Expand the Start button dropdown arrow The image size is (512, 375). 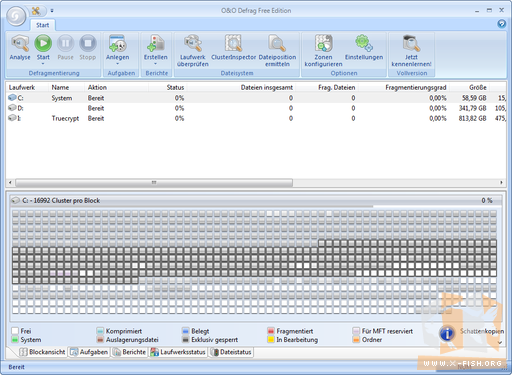43,63
